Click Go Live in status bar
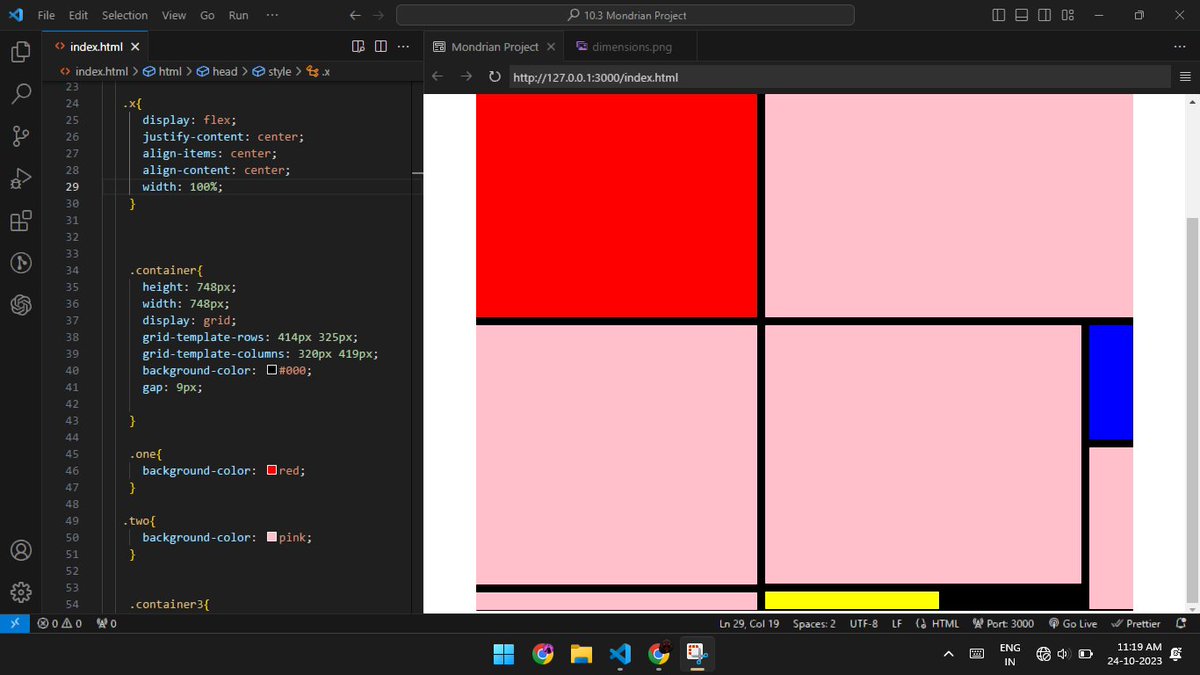This screenshot has height=675, width=1200. [x=1073, y=623]
